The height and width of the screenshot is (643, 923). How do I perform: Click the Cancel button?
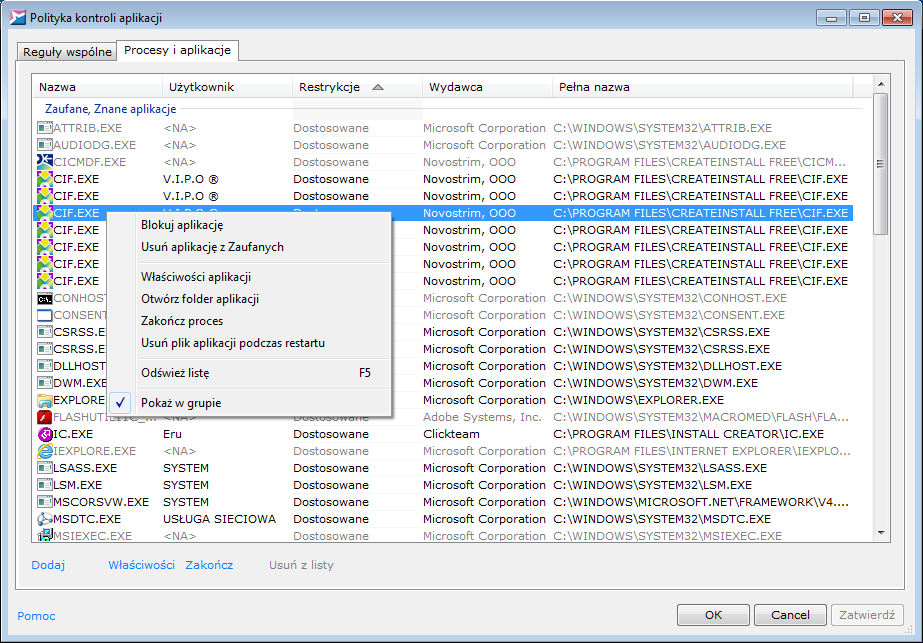tap(790, 615)
